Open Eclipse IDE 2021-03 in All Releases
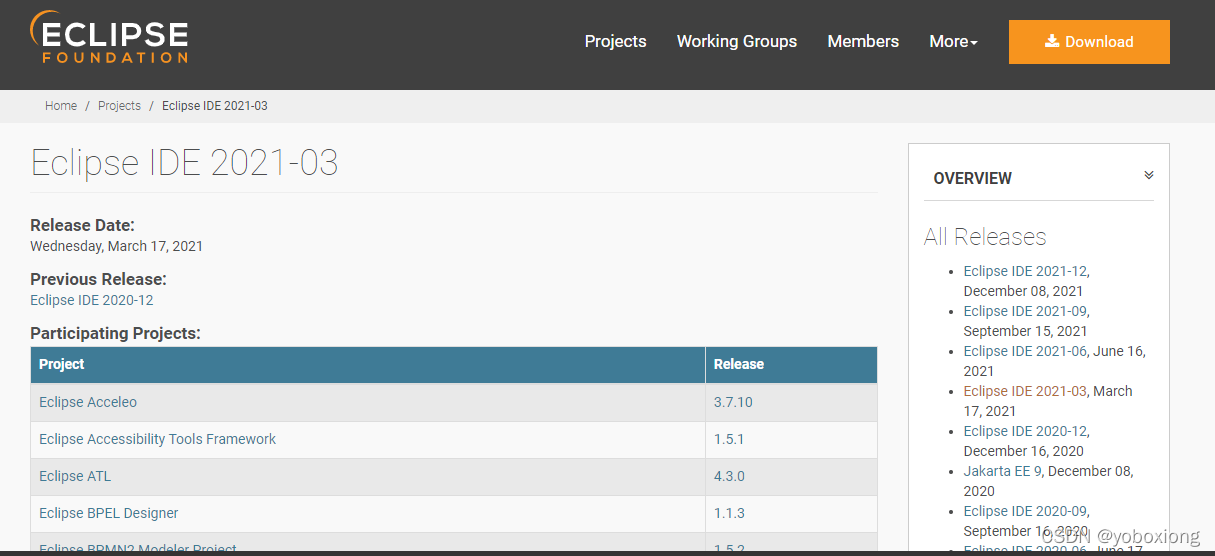 point(1025,391)
